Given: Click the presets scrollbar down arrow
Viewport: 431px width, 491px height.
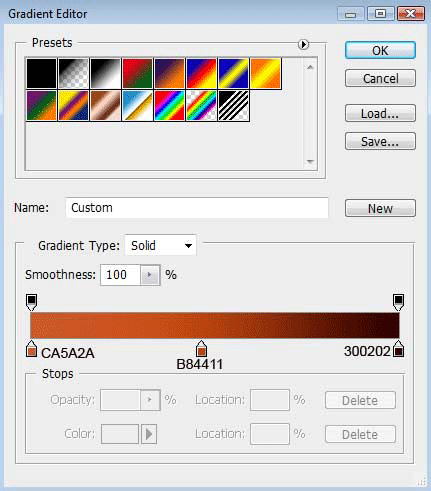Looking at the screenshot, I should 310,162.
